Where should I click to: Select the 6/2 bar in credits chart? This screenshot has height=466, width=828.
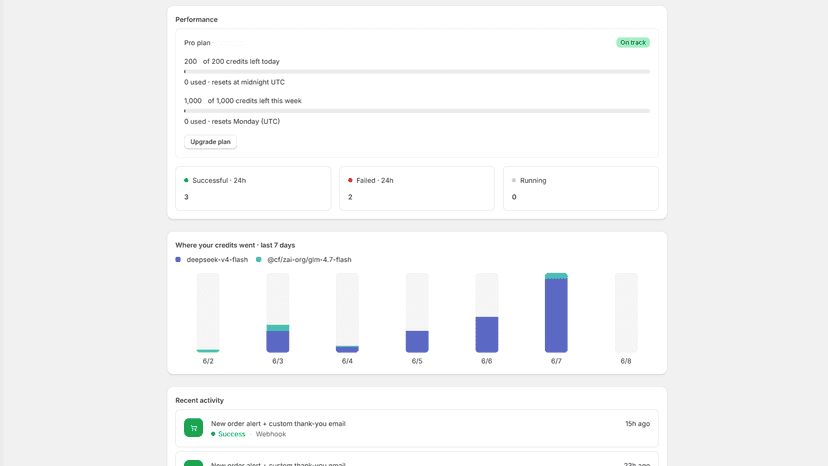208,313
